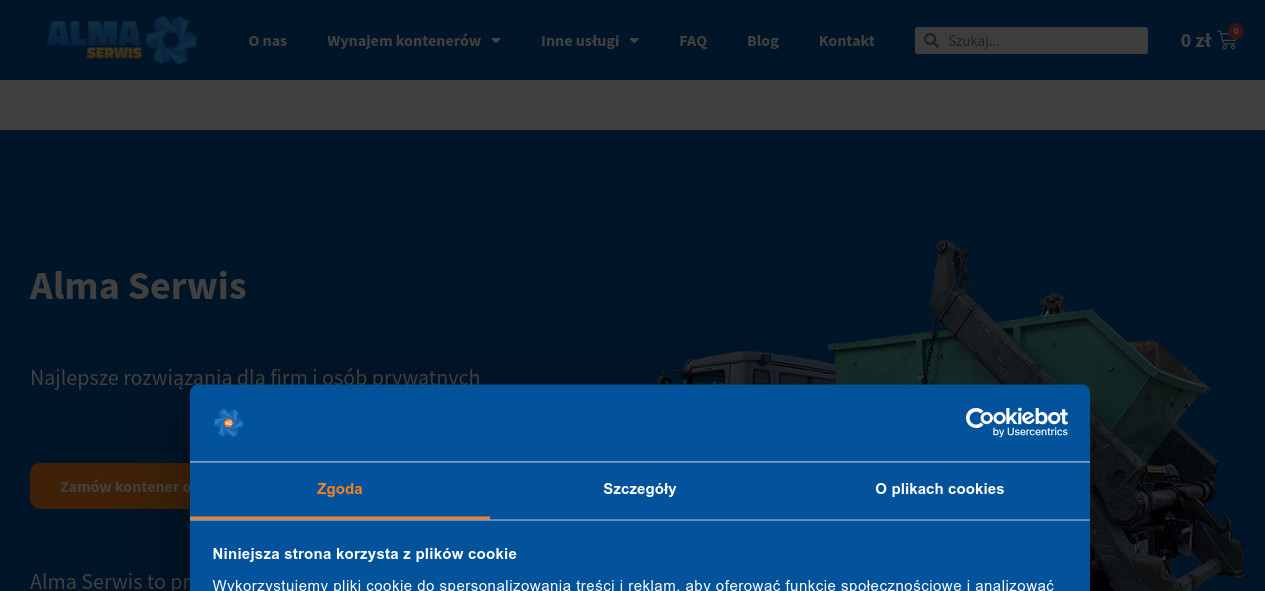The image size is (1265, 591).
Task: Select the Wynajem kontenerów menu label
Action: 403,41
